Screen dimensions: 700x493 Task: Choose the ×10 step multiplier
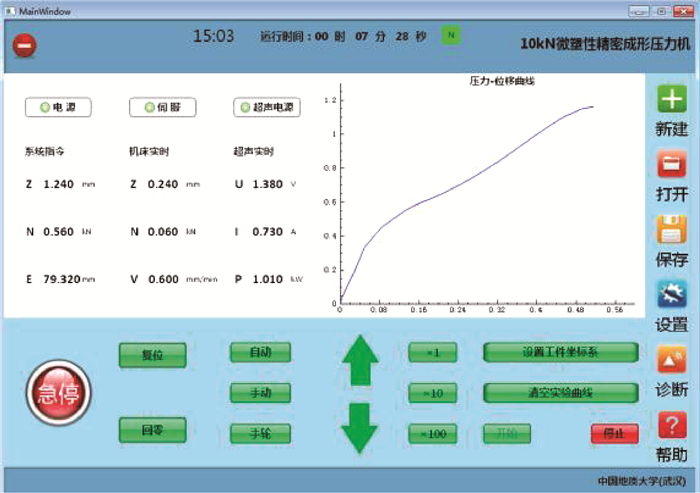point(433,393)
